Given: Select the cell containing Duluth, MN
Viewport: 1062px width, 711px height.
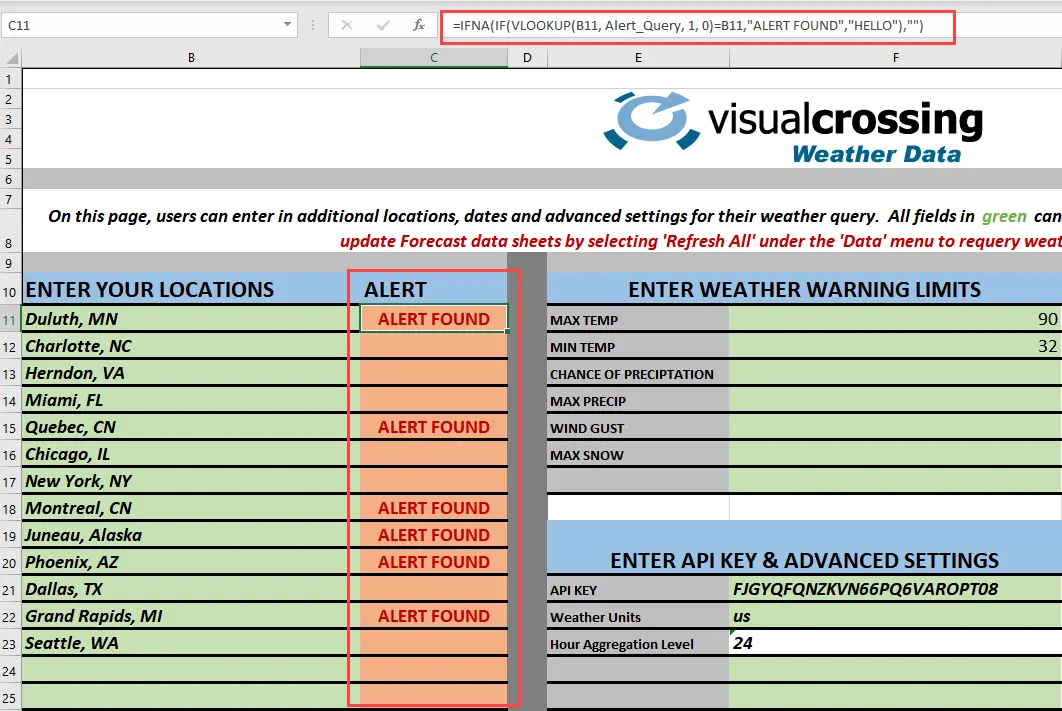Looking at the screenshot, I should [190, 317].
